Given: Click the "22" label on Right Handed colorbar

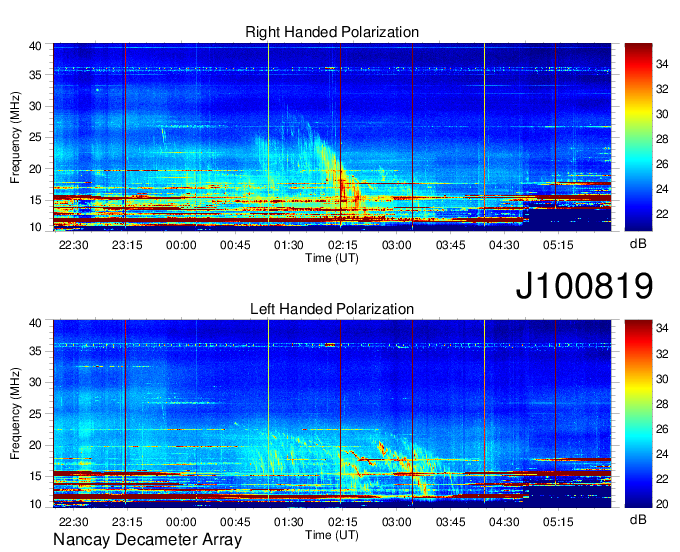Looking at the screenshot, I should (662, 214).
